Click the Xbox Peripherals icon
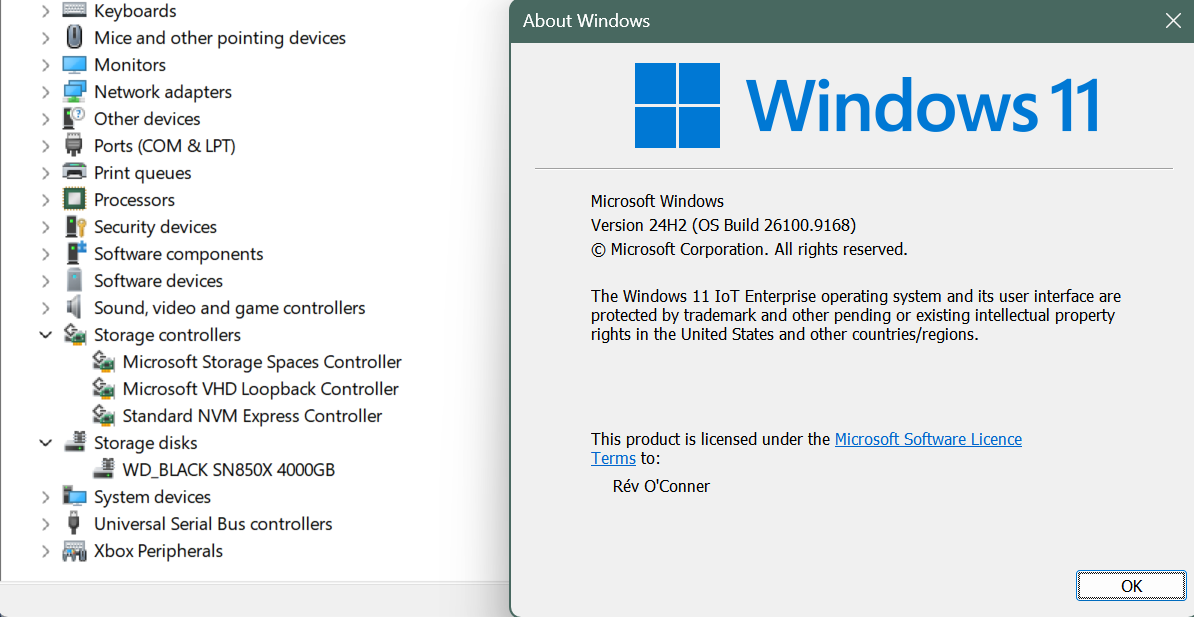Viewport: 1194px width, 617px height. (74, 551)
